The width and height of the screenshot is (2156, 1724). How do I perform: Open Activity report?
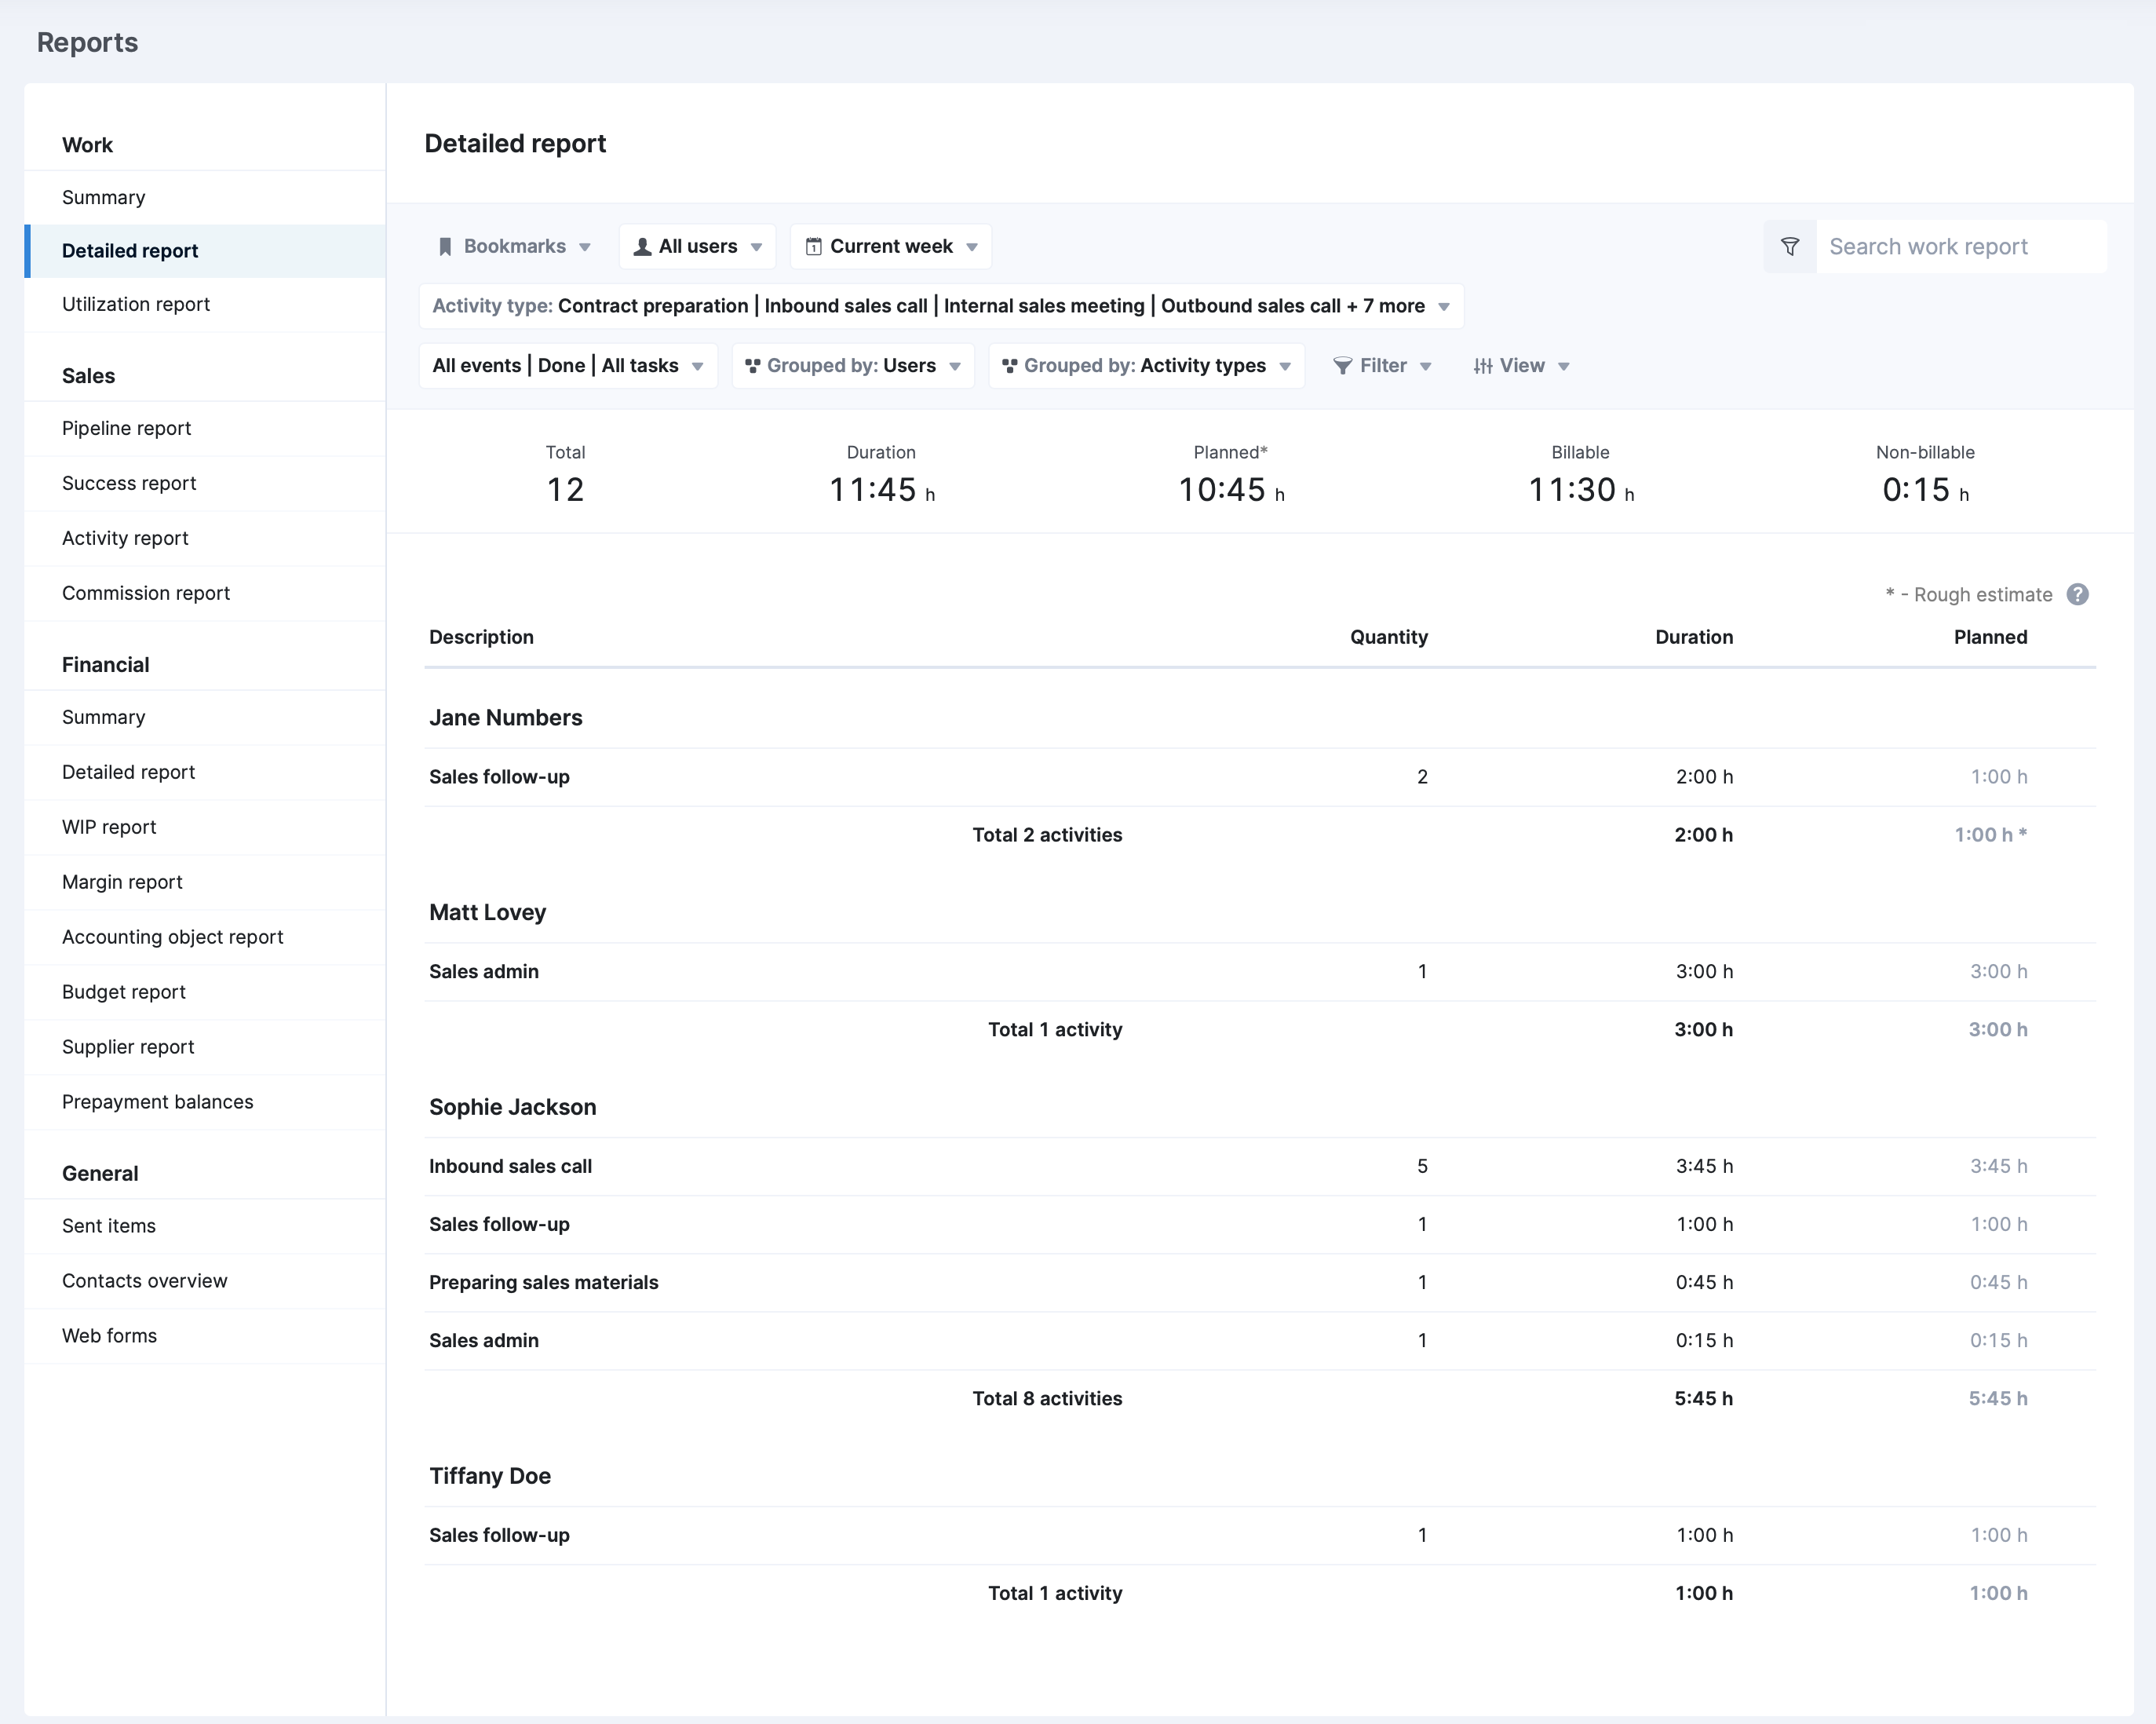[205, 538]
